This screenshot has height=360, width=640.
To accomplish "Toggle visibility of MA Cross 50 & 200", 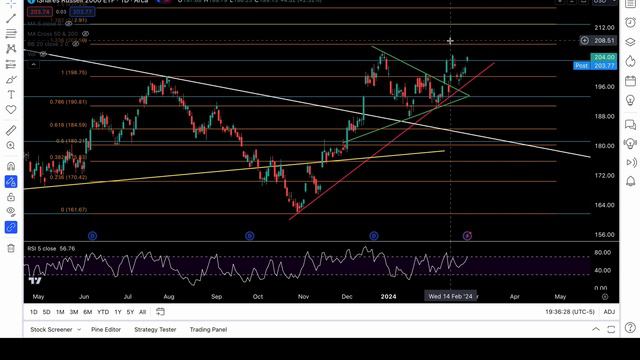I will click(x=85, y=34).
